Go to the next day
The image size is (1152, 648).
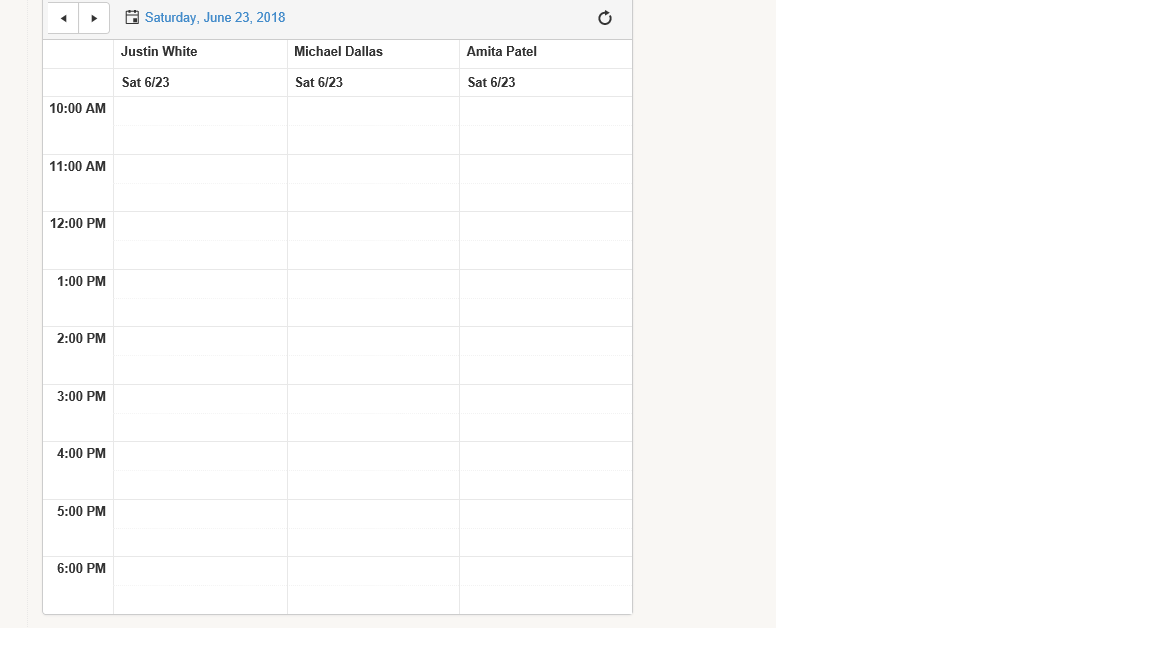click(94, 18)
